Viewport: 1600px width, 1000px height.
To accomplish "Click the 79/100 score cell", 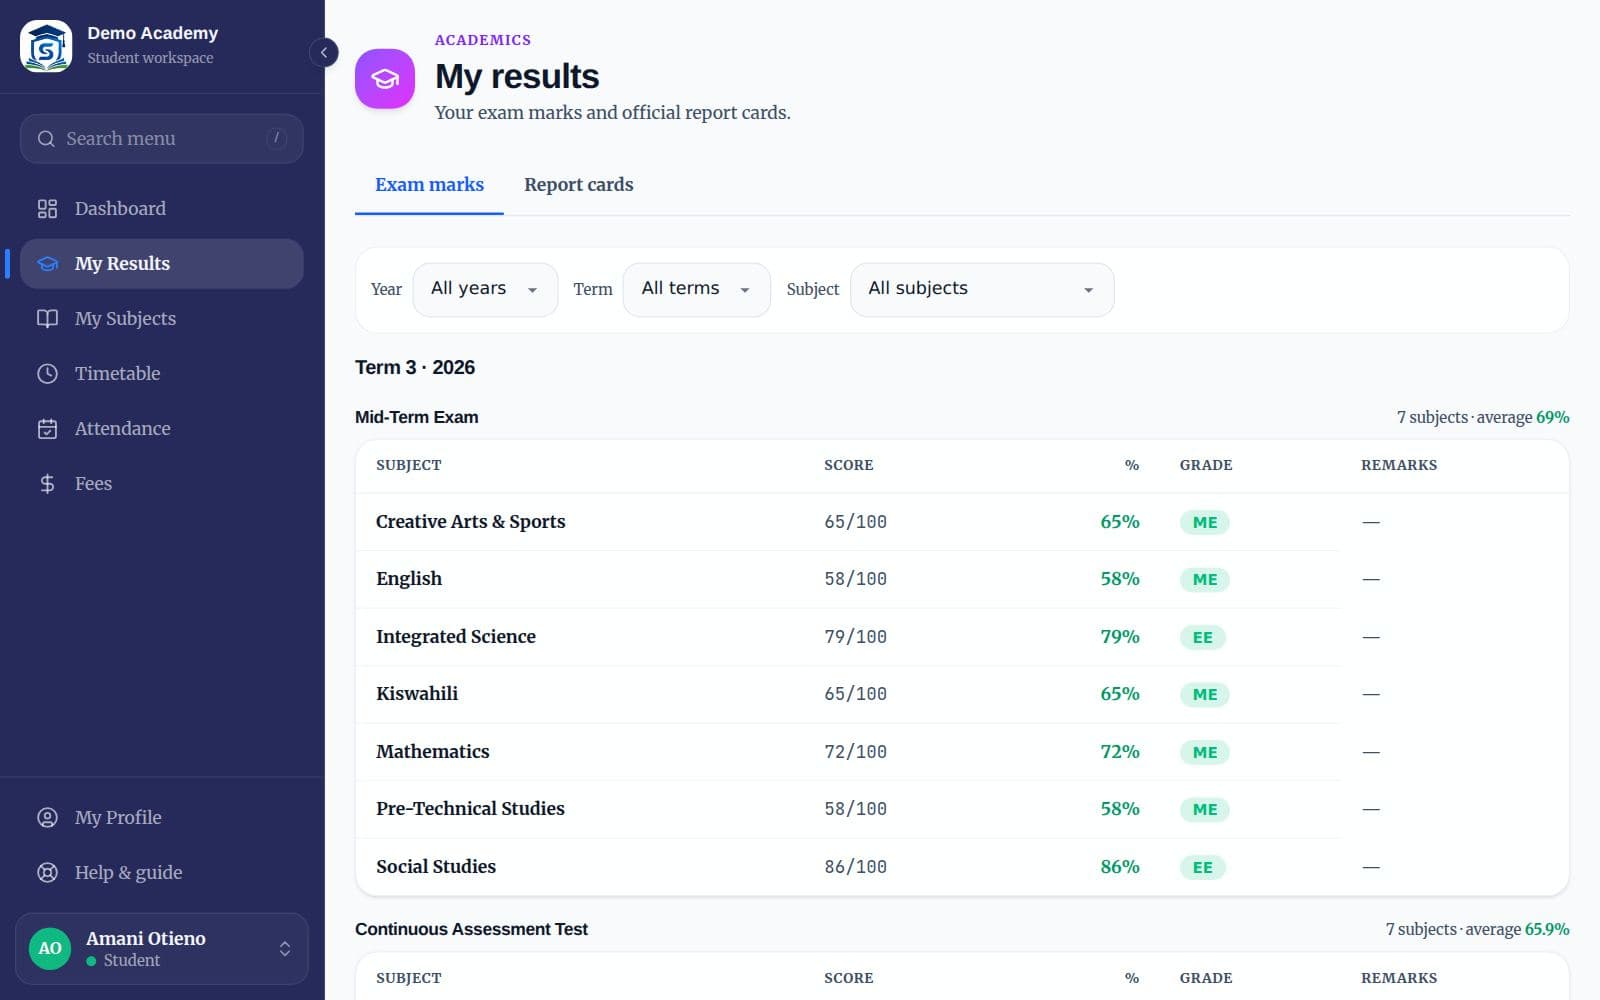I will (x=855, y=637).
